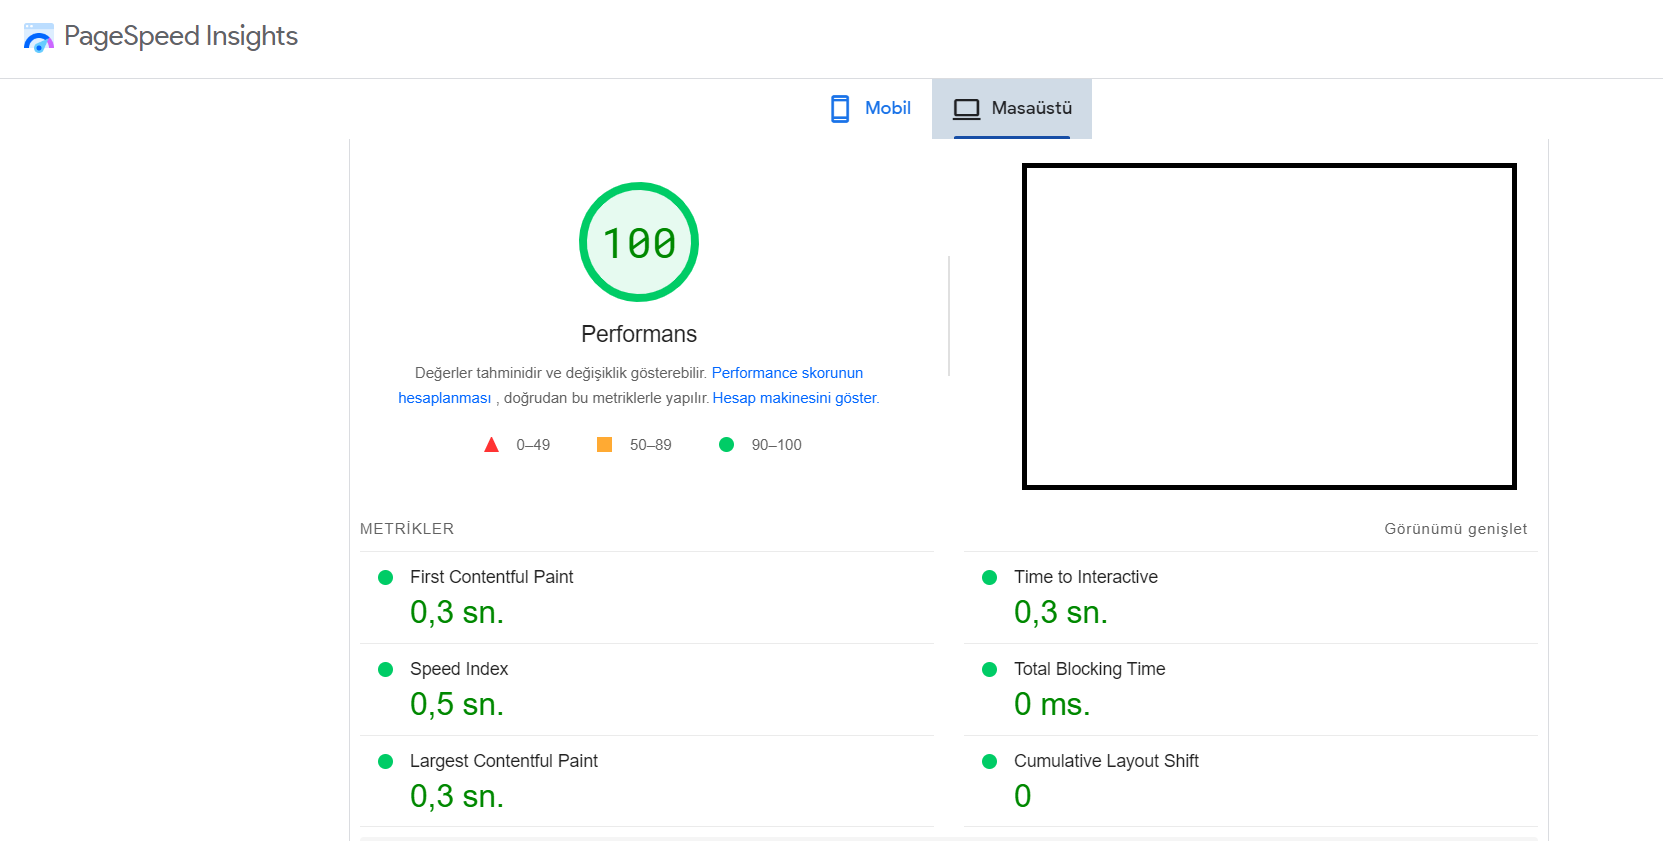Screen dimensions: 1663x841
Task: Click the Total Blocking Time label
Action: tap(1090, 669)
